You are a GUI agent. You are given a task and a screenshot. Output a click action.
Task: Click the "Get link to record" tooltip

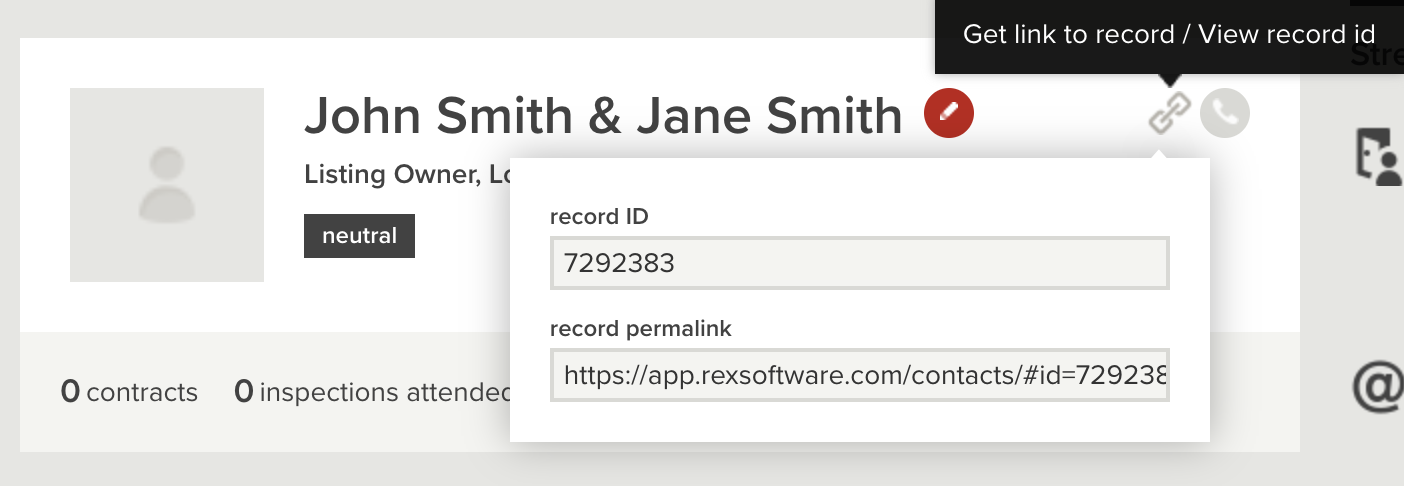[x=1168, y=35]
